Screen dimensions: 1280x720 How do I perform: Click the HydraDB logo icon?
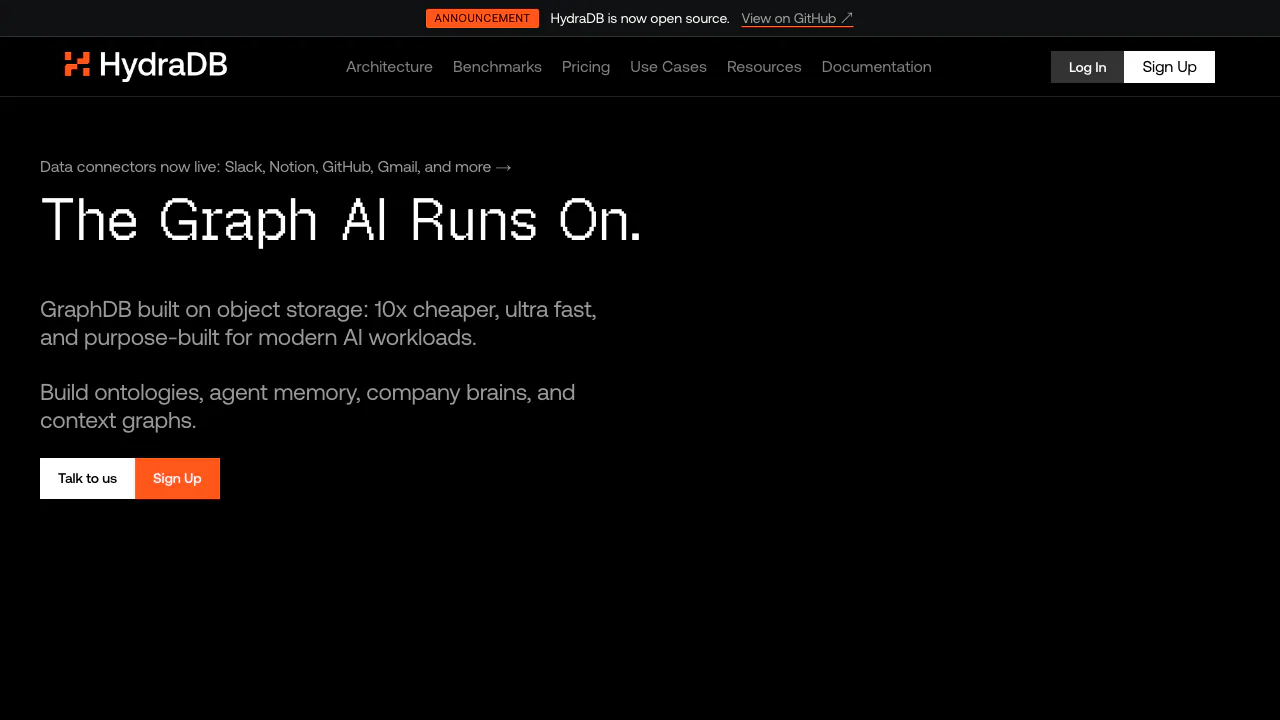[77, 65]
